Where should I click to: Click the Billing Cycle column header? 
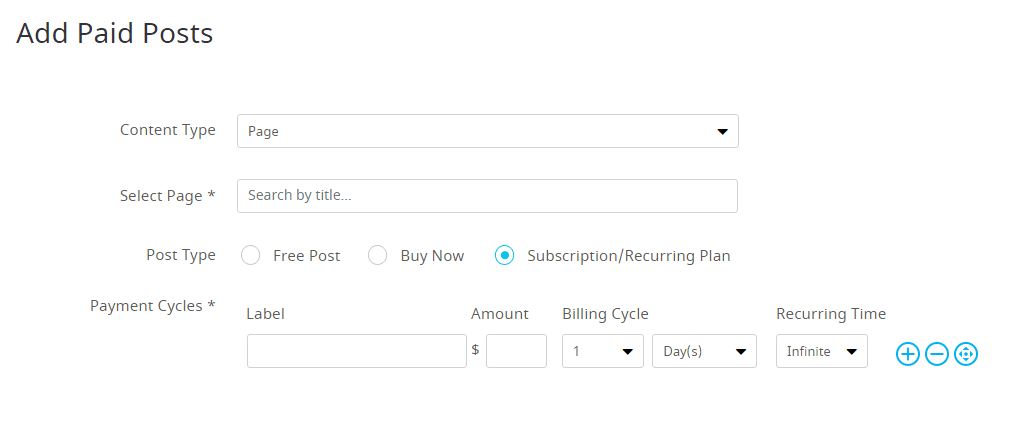(605, 314)
